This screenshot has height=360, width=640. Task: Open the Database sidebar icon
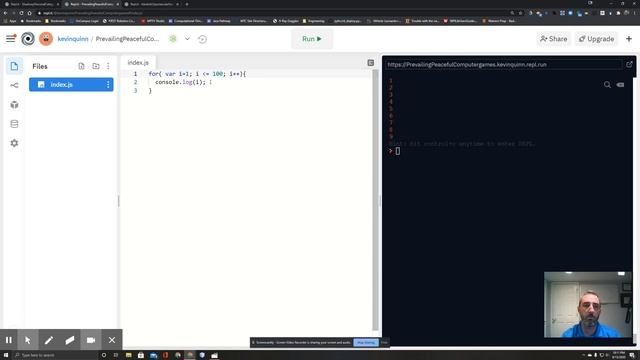point(14,124)
